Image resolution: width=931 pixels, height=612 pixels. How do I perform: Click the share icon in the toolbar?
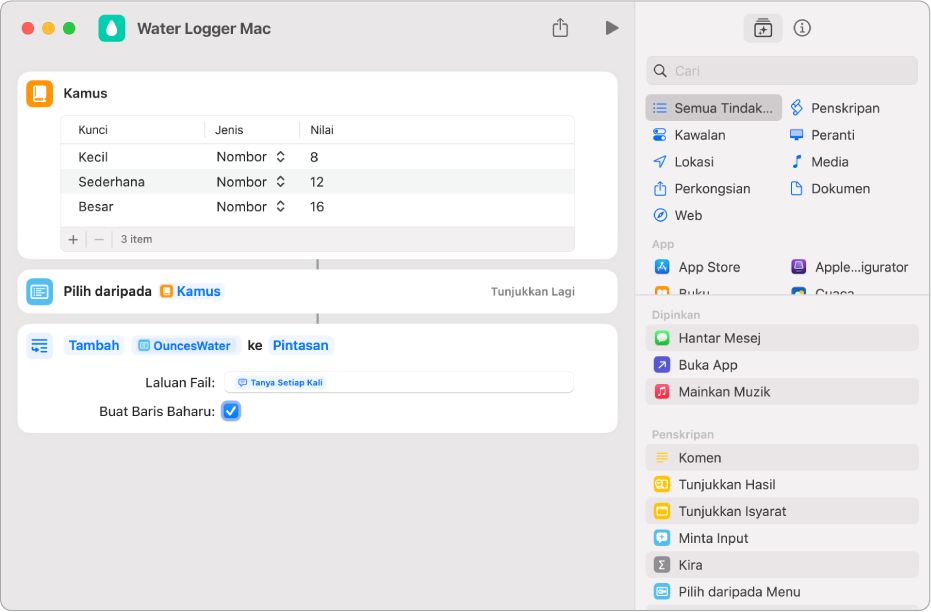tap(560, 27)
